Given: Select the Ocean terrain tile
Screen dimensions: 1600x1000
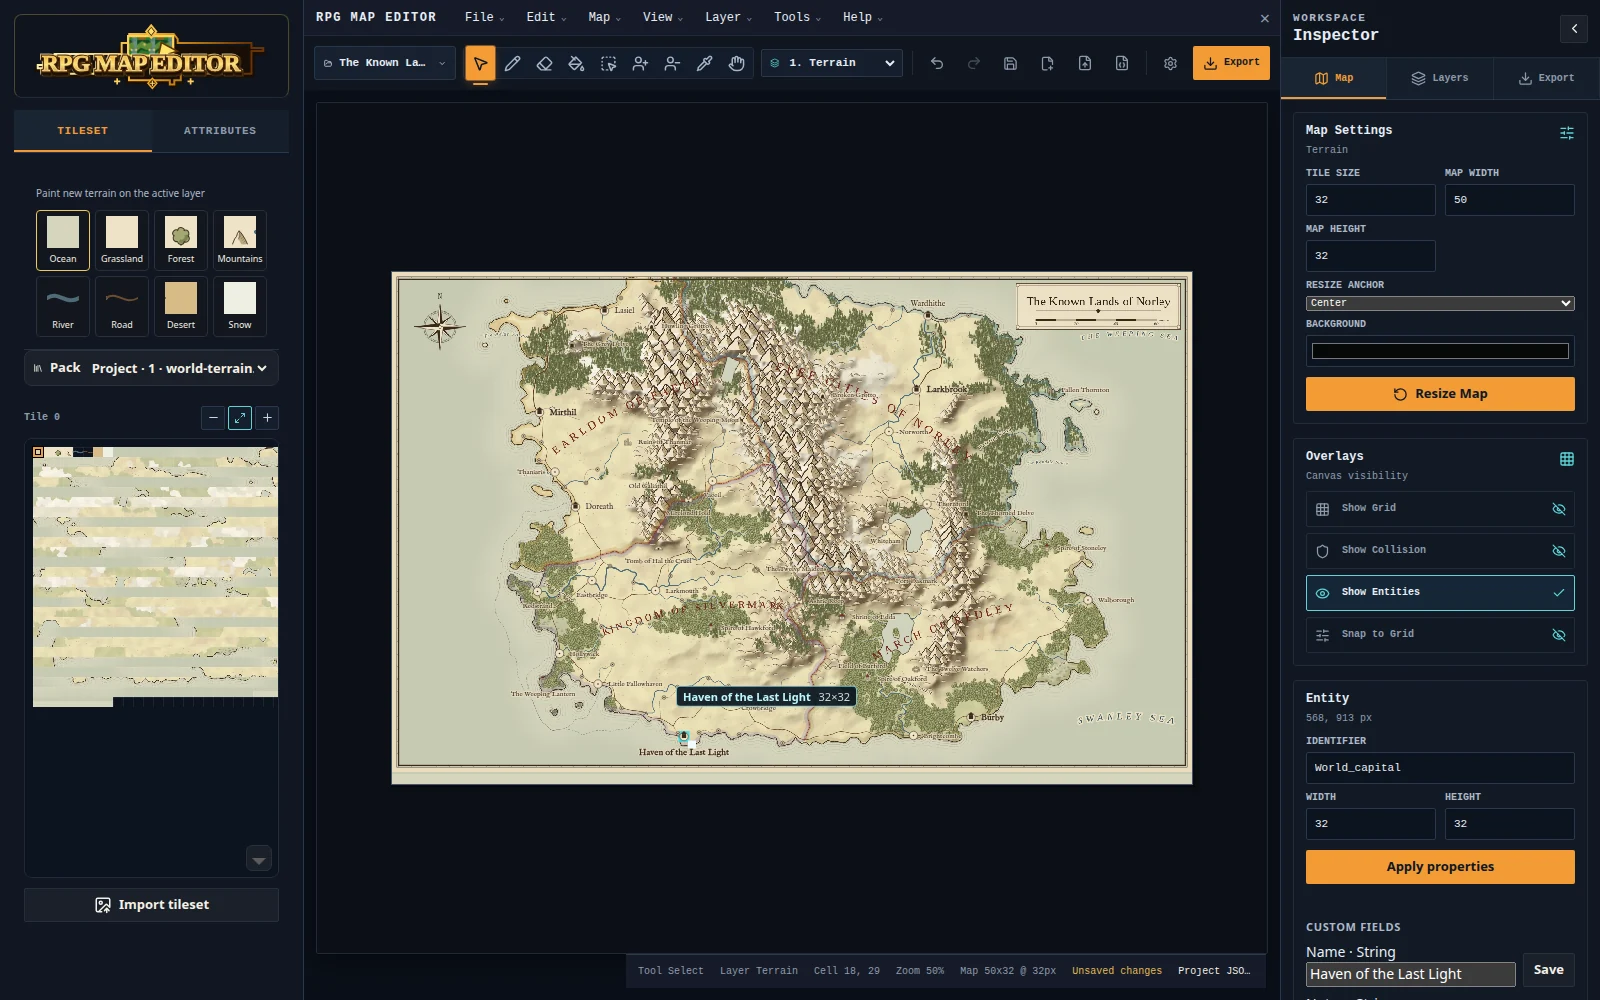Looking at the screenshot, I should pyautogui.click(x=63, y=240).
